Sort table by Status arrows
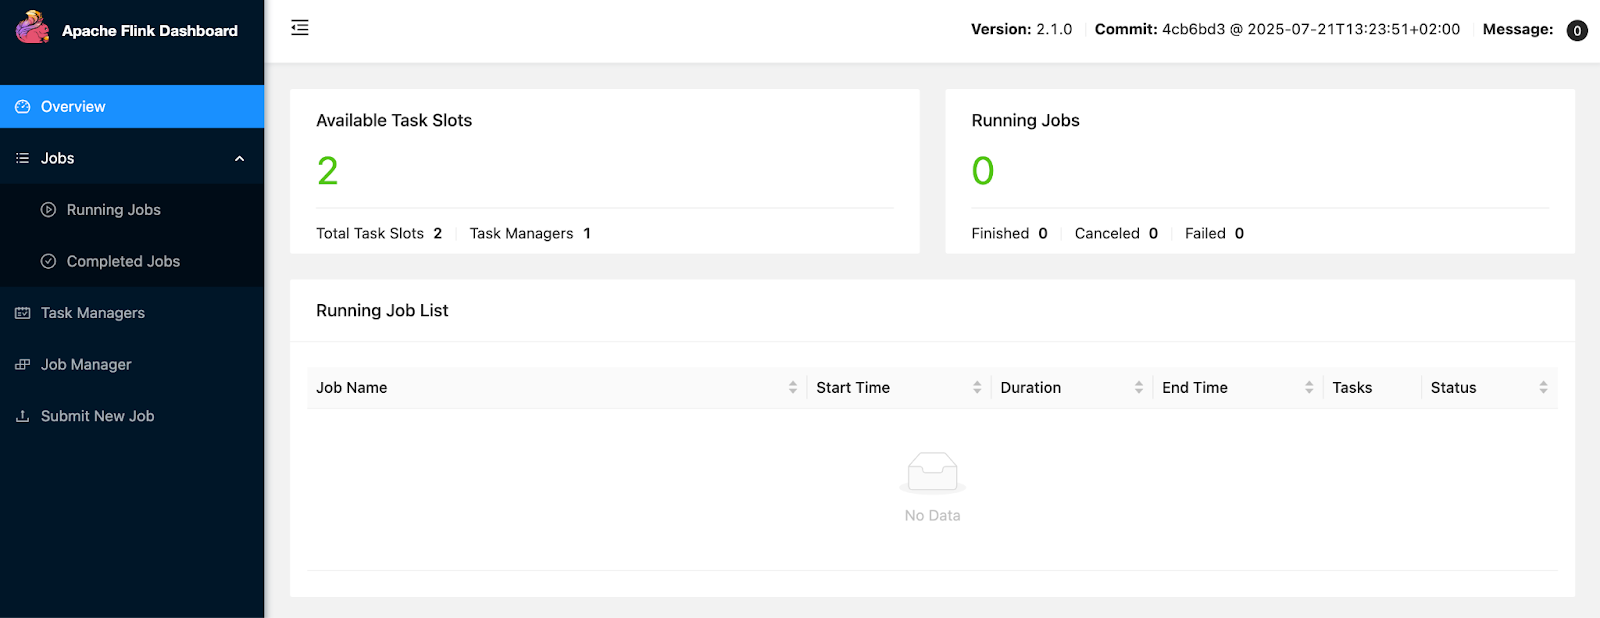 pyautogui.click(x=1543, y=387)
